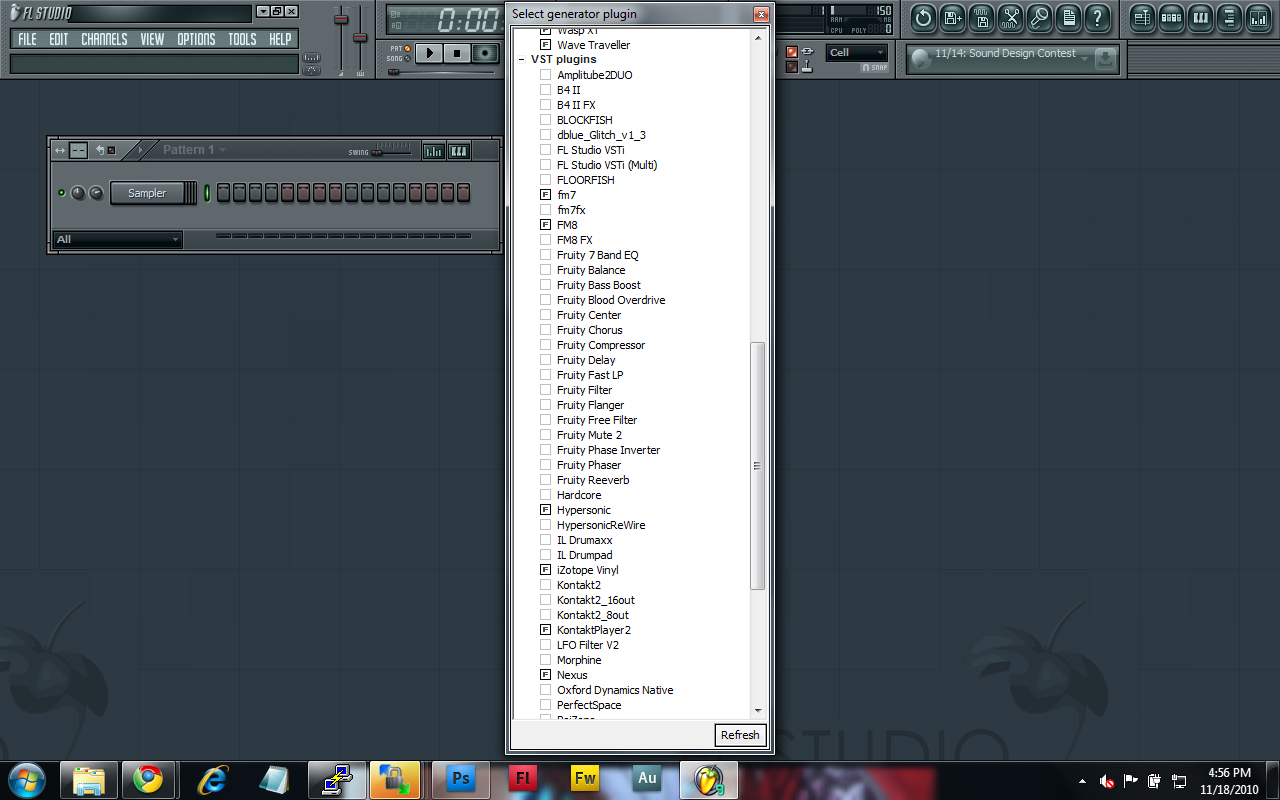
Task: Toggle the FM8 favorite checkbox
Action: point(545,225)
